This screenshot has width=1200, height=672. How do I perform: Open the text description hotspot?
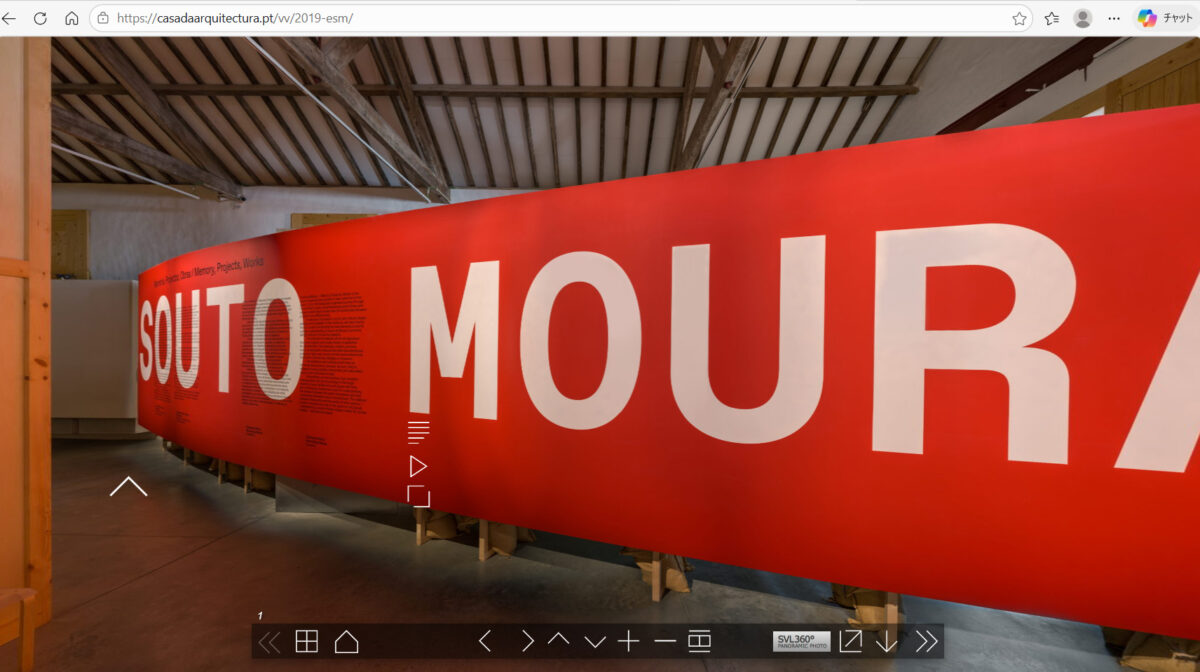click(x=418, y=432)
